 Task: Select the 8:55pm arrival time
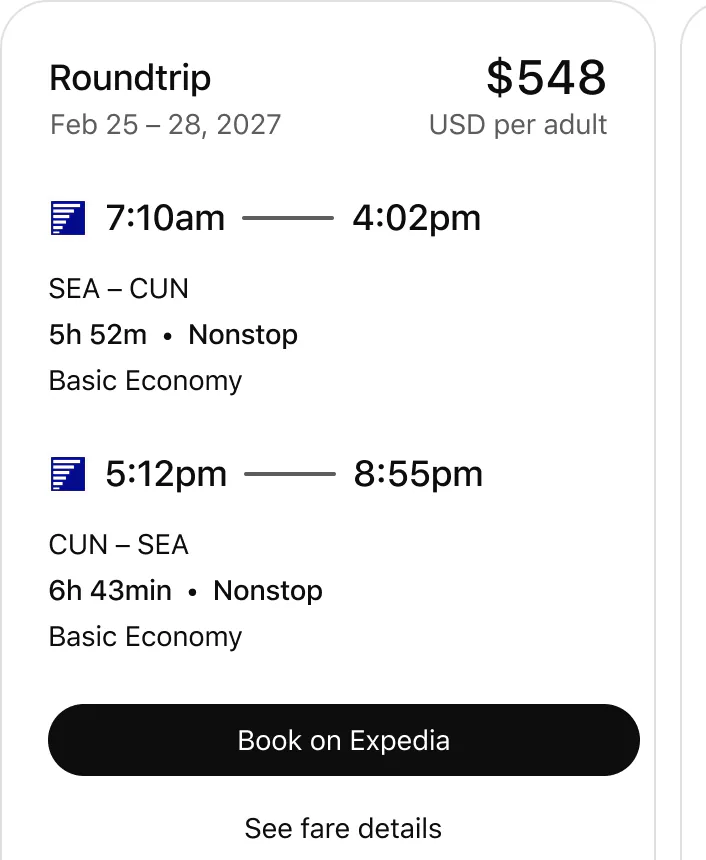click(x=416, y=473)
